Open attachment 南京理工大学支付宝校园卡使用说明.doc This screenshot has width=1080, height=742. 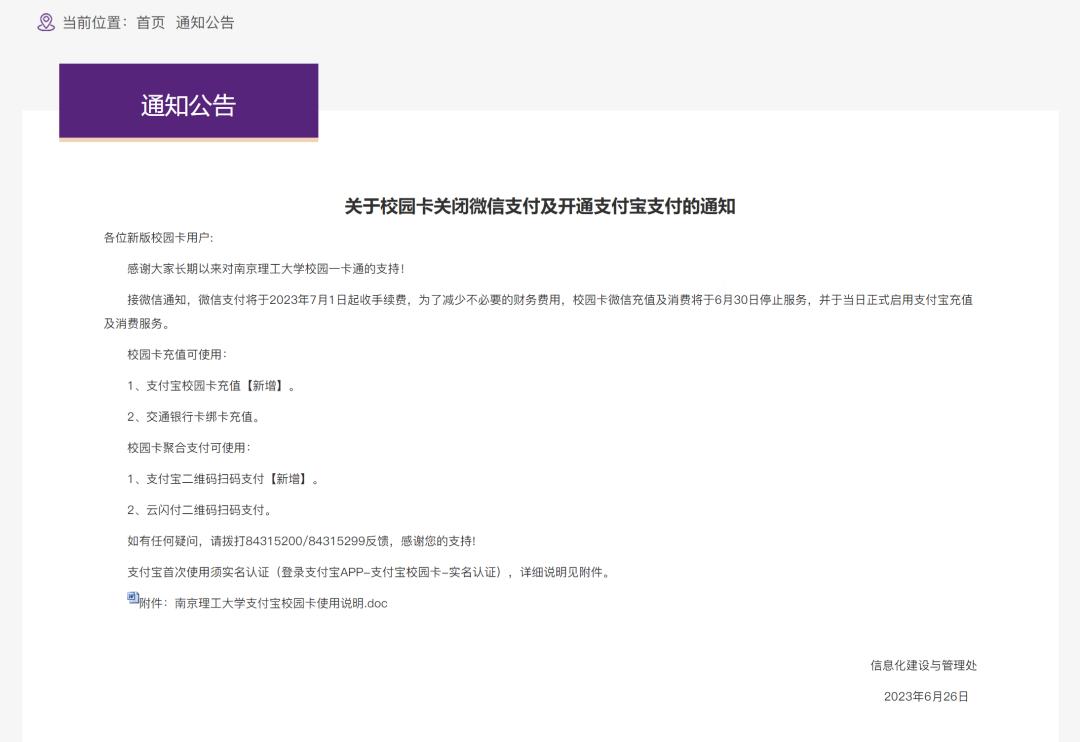click(281, 603)
